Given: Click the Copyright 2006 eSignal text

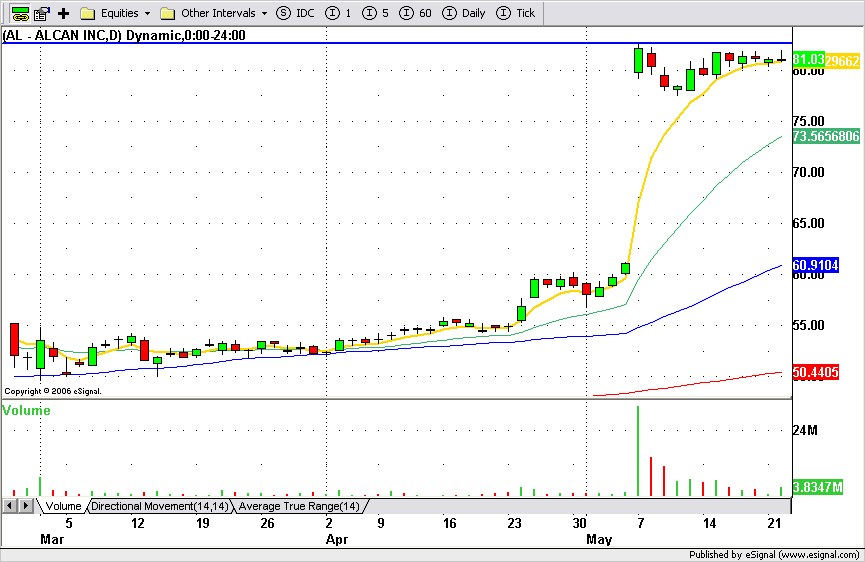Looking at the screenshot, I should tap(53, 391).
